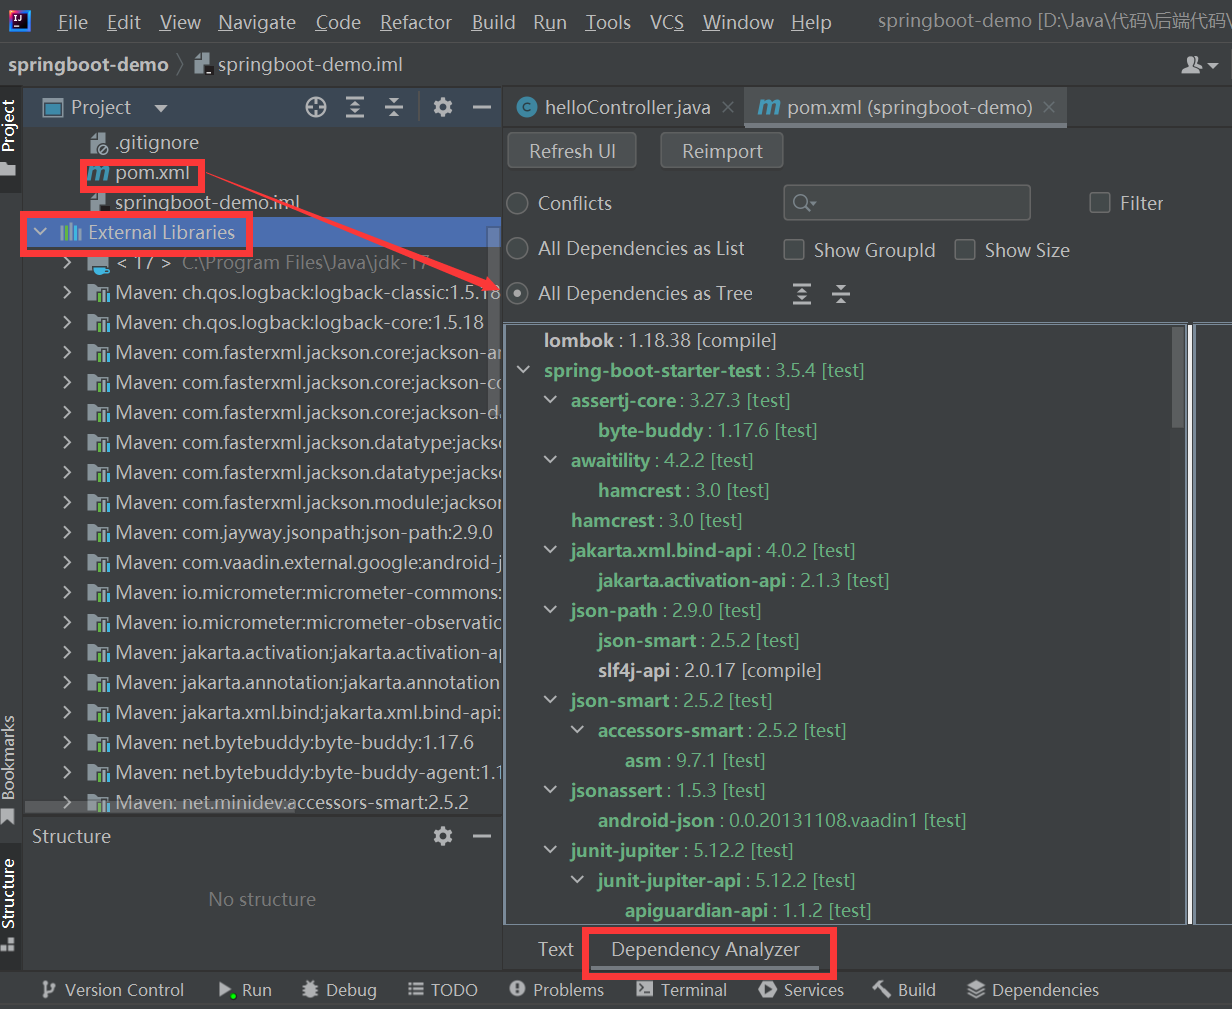Click Bookmarks side tab on left stripe
This screenshot has height=1009, width=1232.
(9, 770)
